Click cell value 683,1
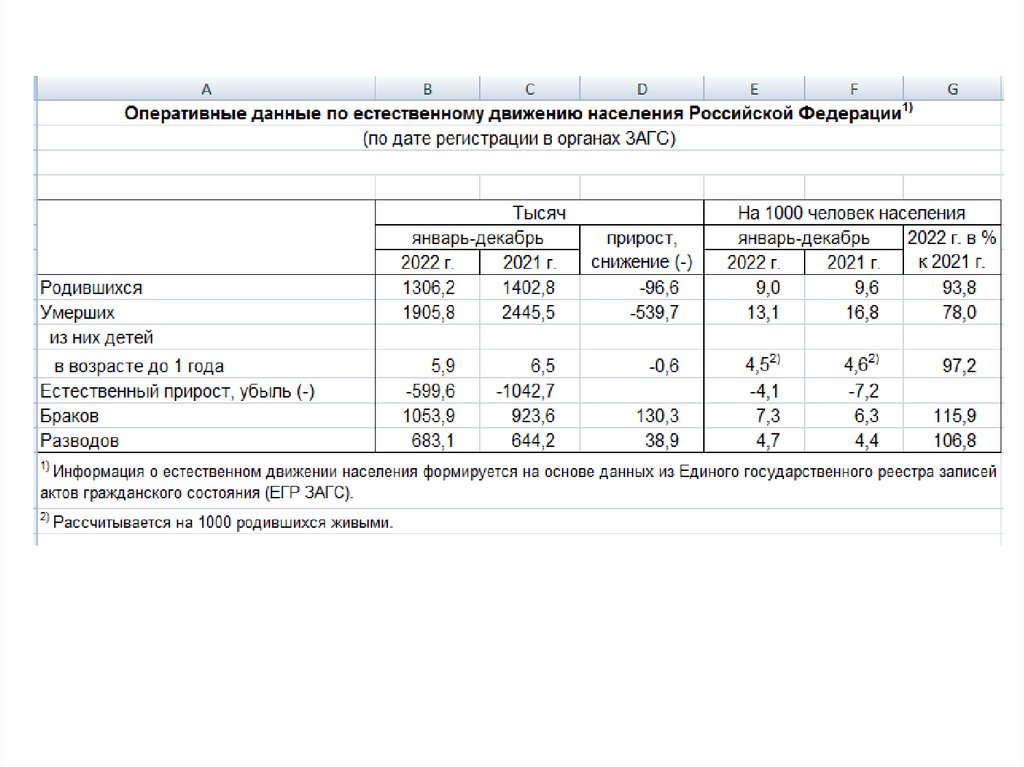Viewport: 1024px width, 767px height. coord(433,441)
